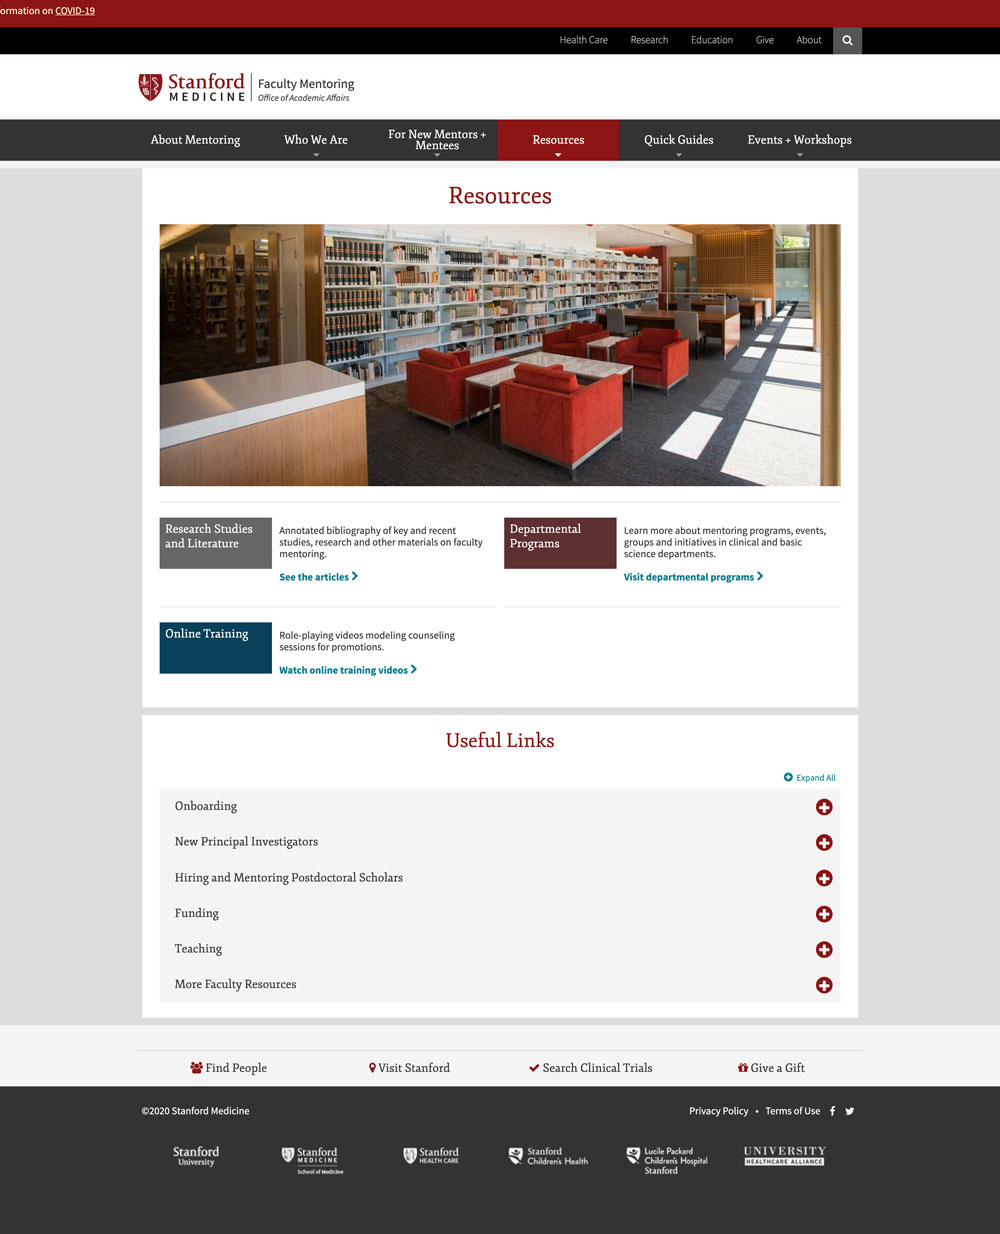Screen dimensions: 1000x1234
Task: Open the Events + Workshops dropdown
Action: pos(799,140)
